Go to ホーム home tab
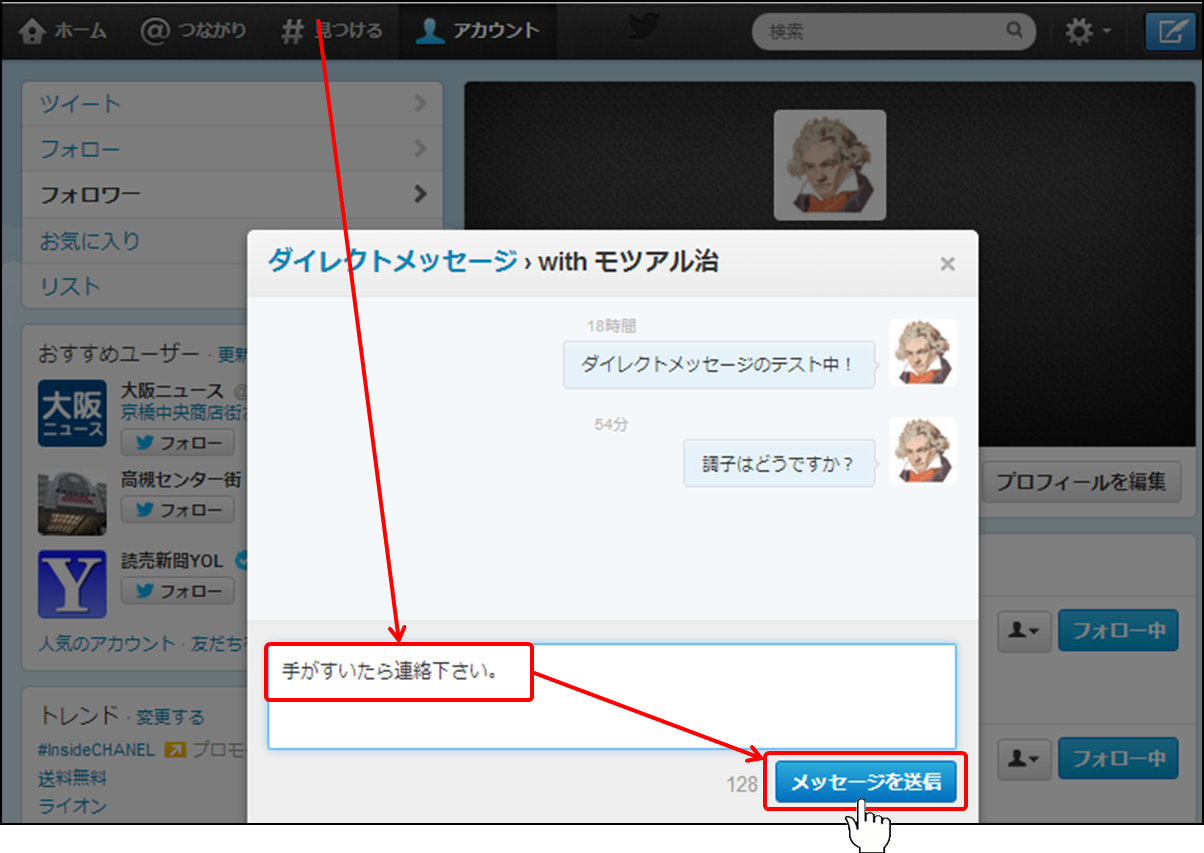This screenshot has height=853, width=1204. click(x=63, y=31)
